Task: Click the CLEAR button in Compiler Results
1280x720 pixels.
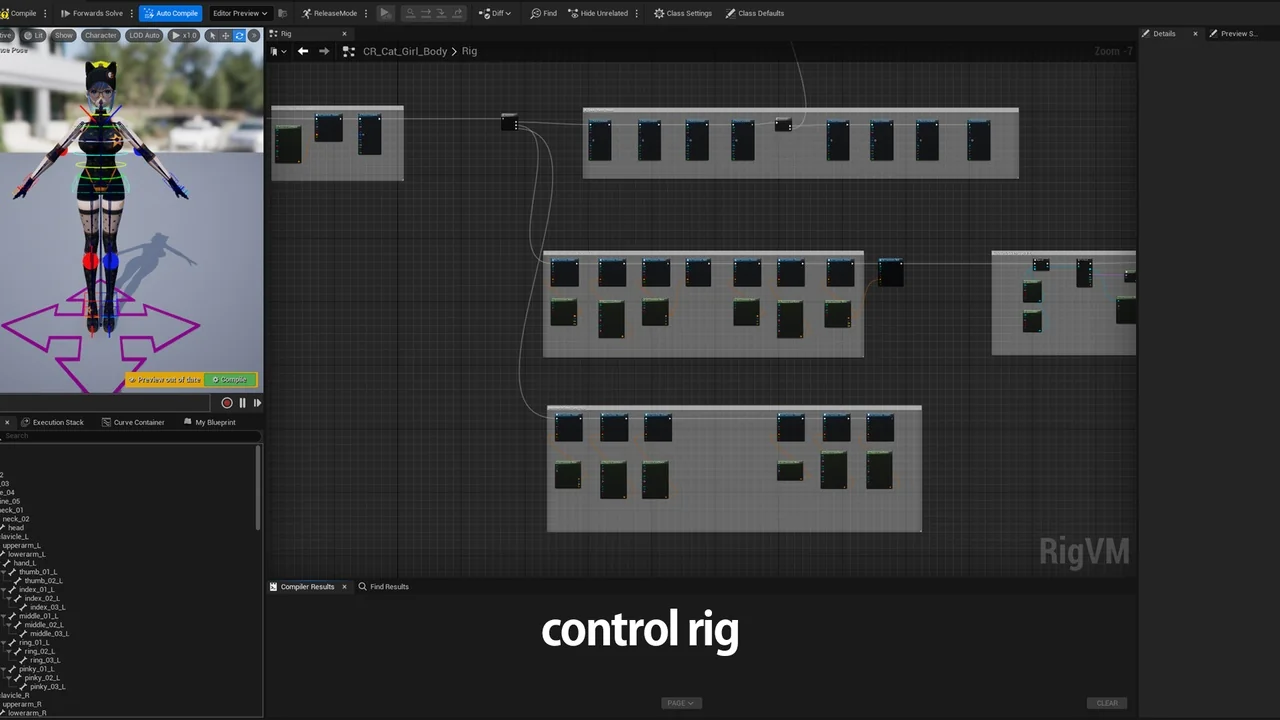Action: [x=1106, y=703]
